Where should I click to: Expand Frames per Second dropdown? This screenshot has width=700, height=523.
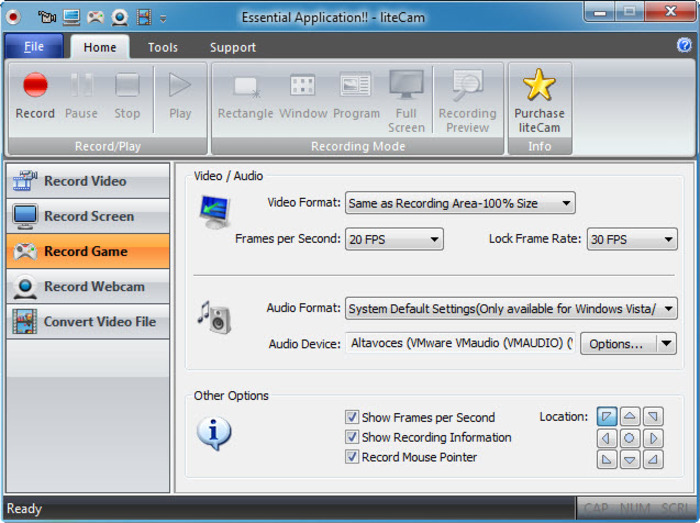394,240
